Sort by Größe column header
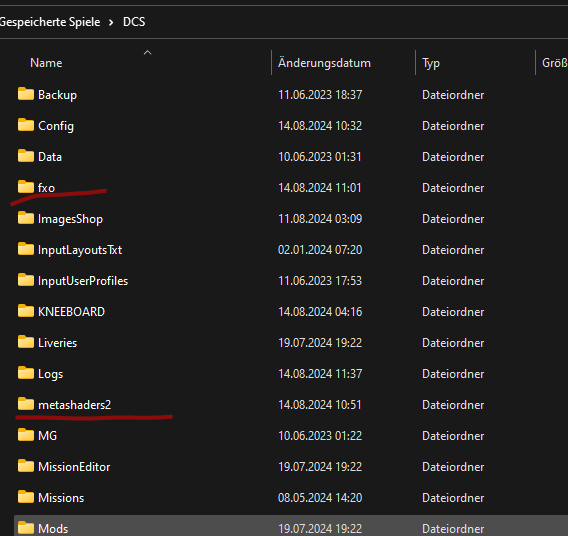 tap(555, 63)
